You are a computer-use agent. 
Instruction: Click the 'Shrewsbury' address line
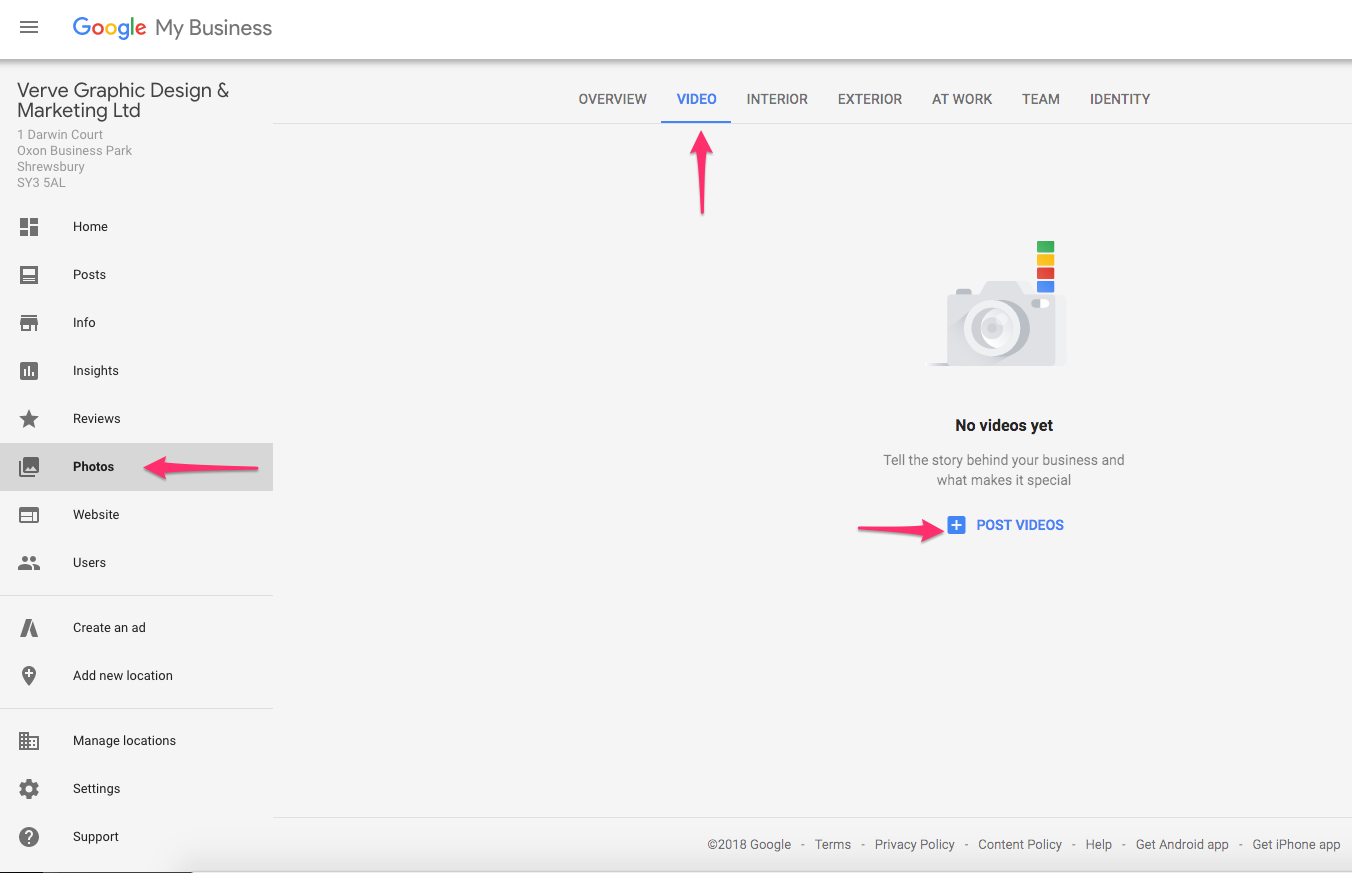(x=51, y=167)
